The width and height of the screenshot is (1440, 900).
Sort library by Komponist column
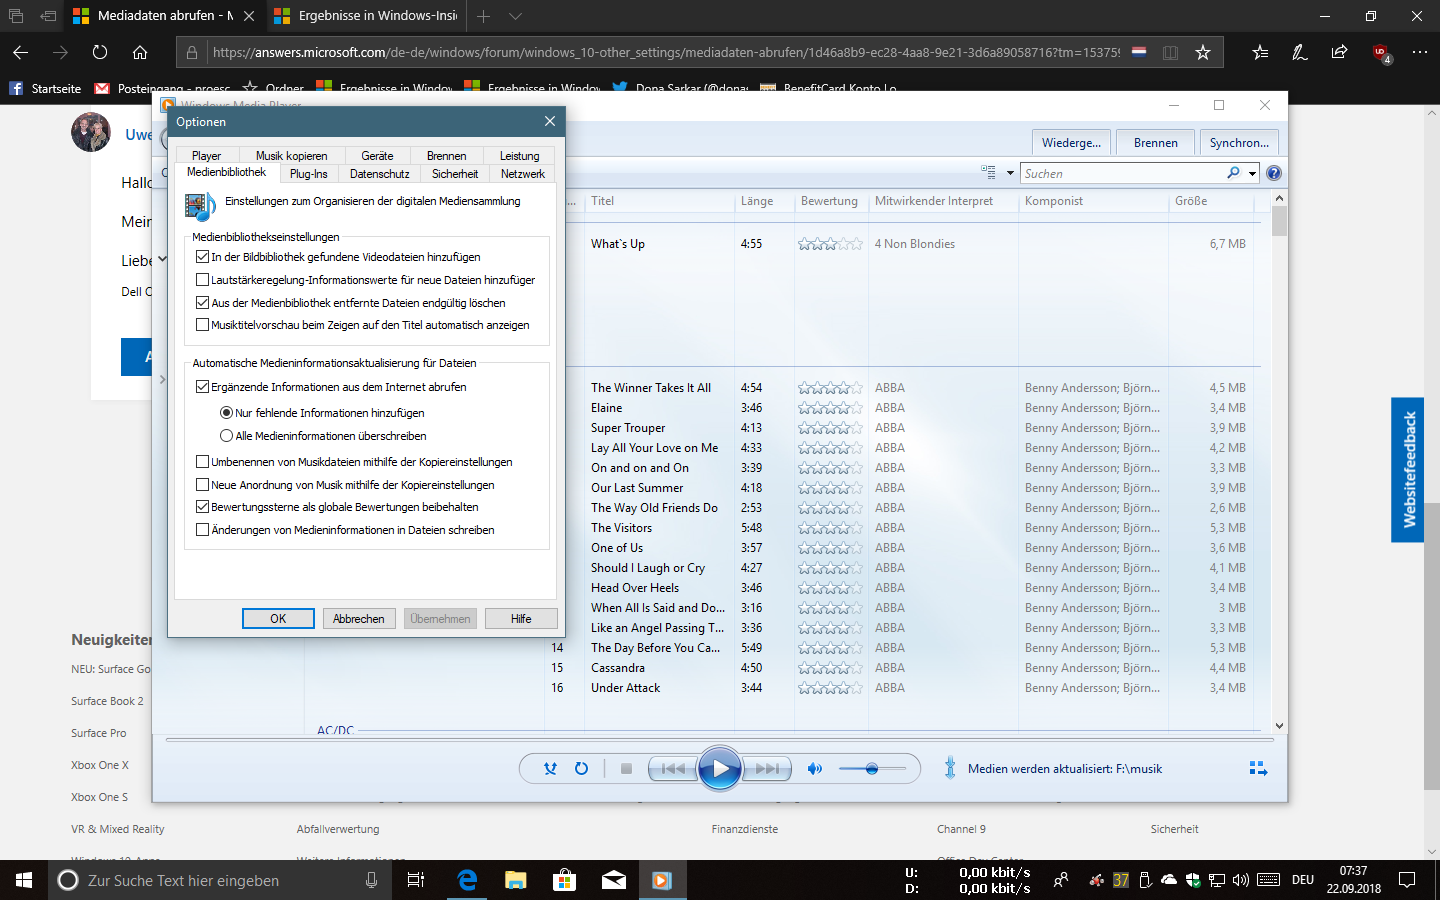(x=1054, y=201)
